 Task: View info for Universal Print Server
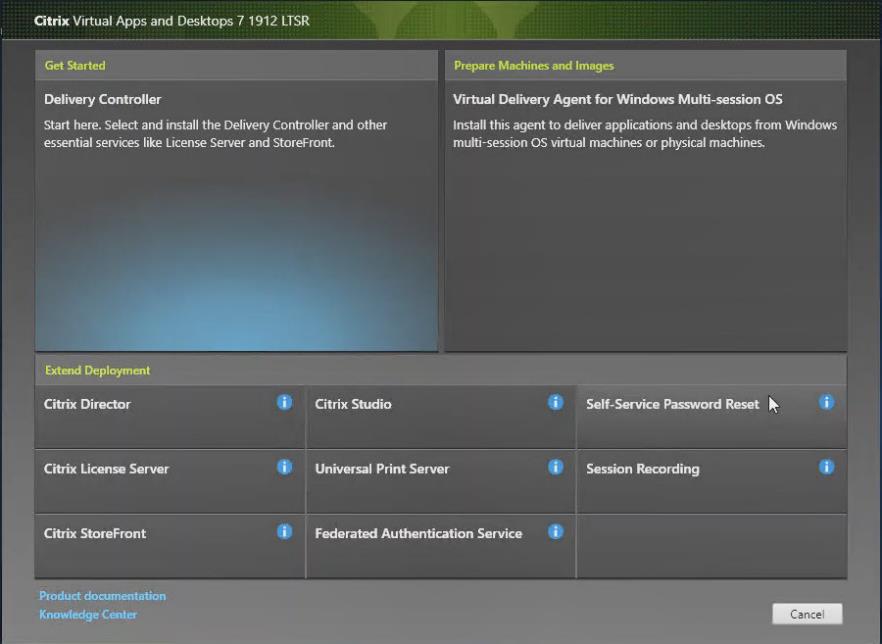point(555,467)
